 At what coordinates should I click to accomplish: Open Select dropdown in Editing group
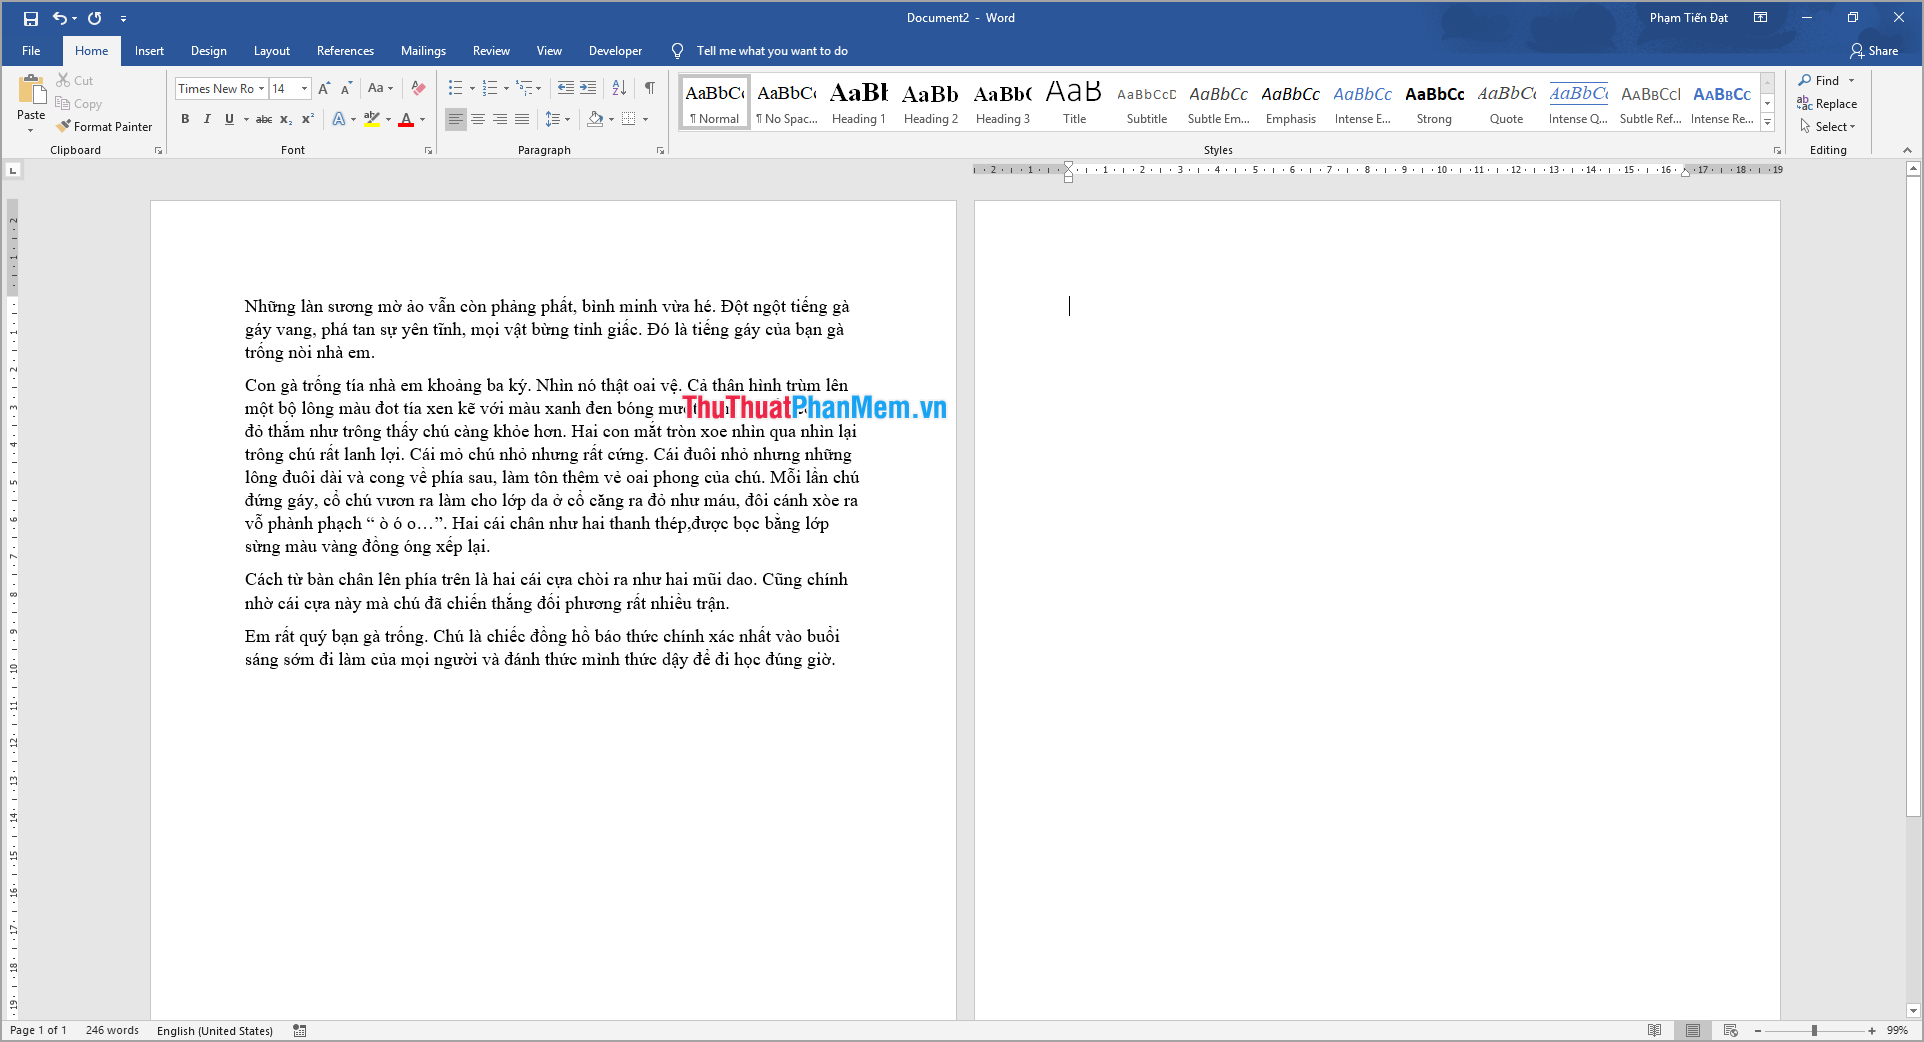[1828, 127]
